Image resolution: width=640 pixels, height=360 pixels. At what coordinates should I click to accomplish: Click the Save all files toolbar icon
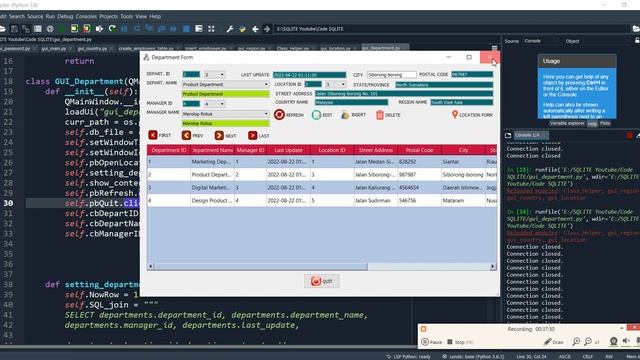pos(26,29)
